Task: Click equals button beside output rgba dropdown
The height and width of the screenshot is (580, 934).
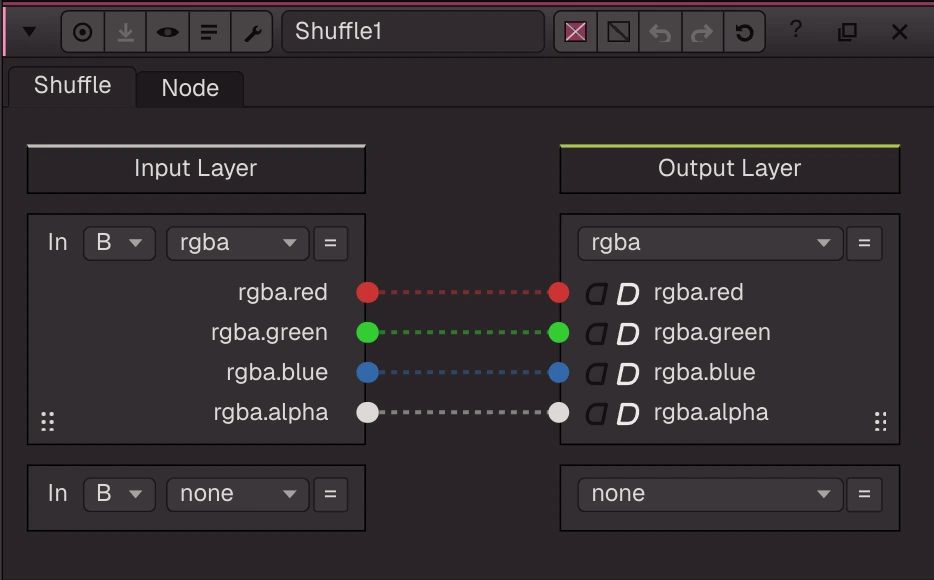Action: (x=864, y=243)
